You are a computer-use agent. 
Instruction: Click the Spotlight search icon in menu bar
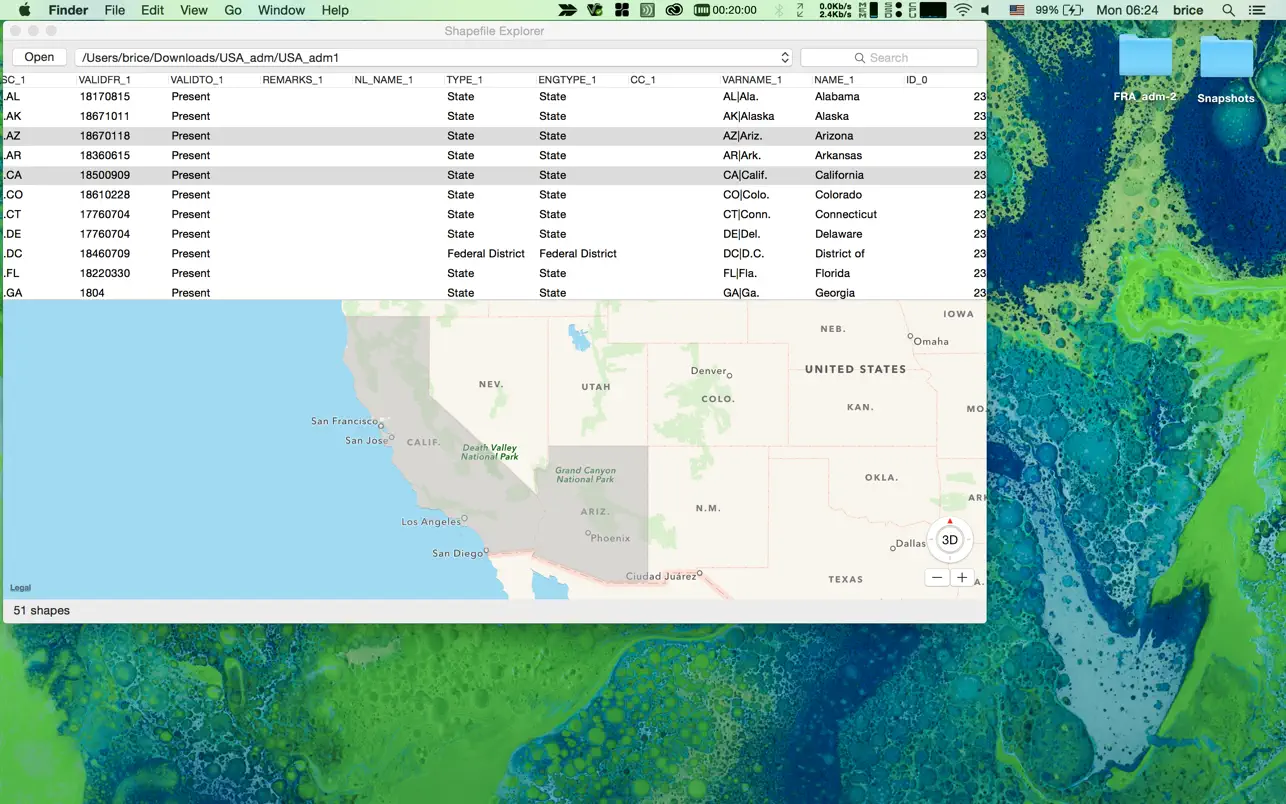click(1227, 10)
